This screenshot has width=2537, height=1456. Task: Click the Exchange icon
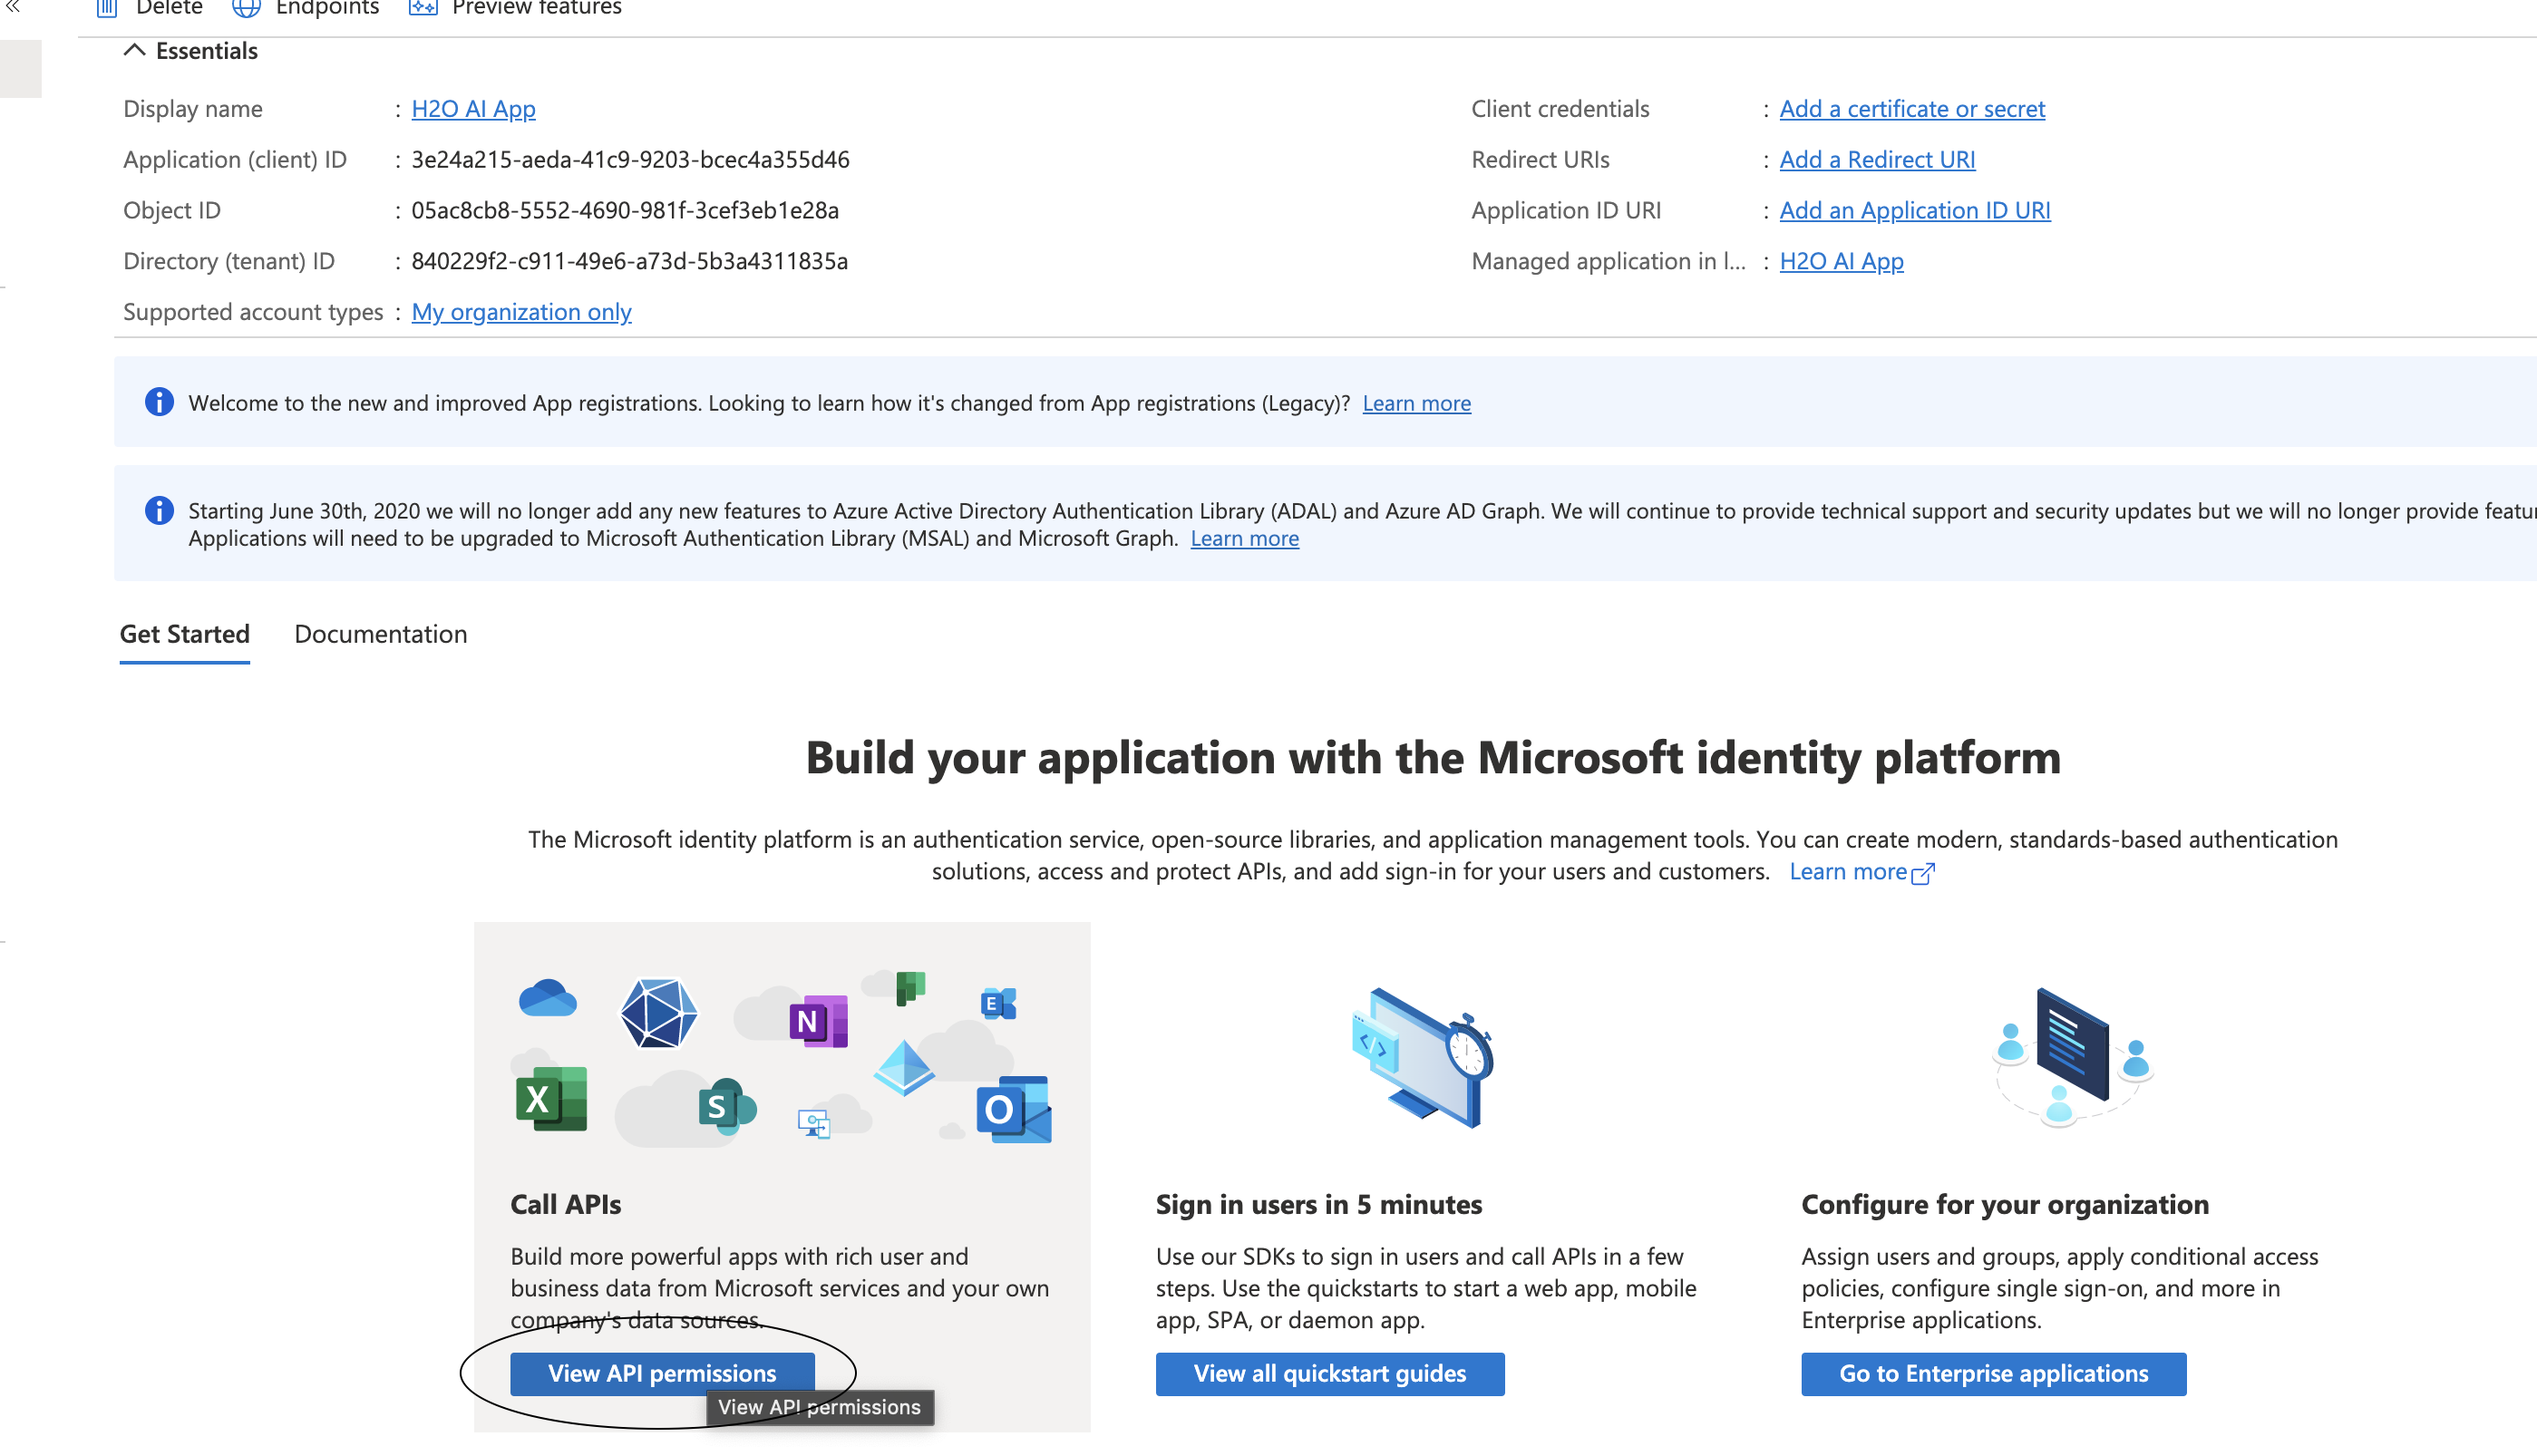(x=998, y=1003)
